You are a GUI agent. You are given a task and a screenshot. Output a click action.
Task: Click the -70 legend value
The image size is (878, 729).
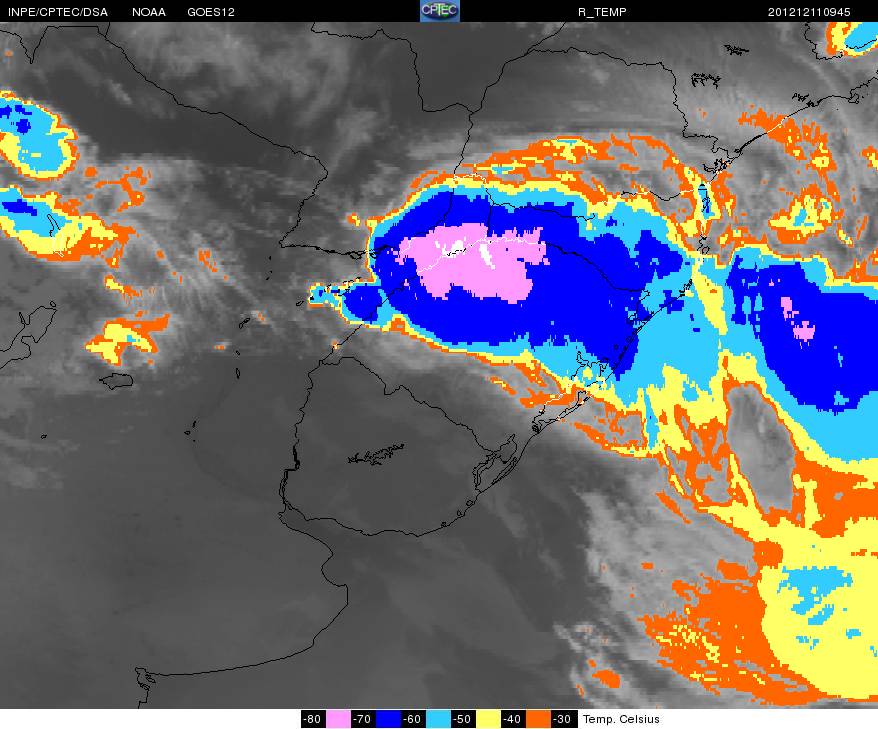[363, 719]
